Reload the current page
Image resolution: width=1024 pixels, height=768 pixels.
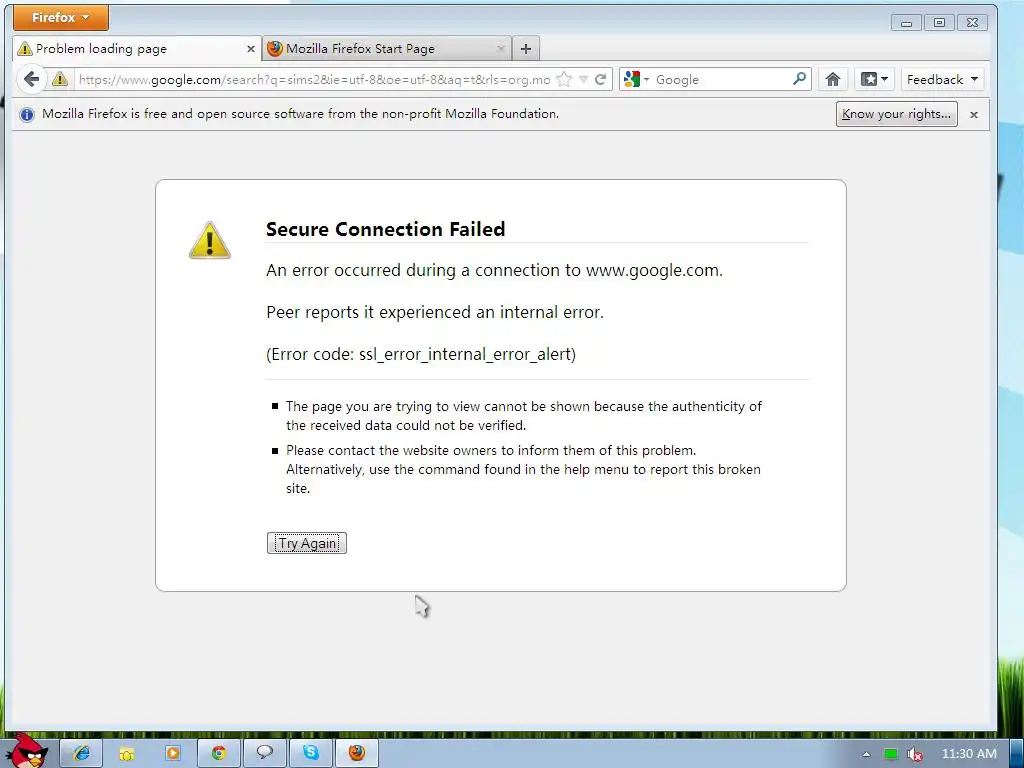pos(601,80)
